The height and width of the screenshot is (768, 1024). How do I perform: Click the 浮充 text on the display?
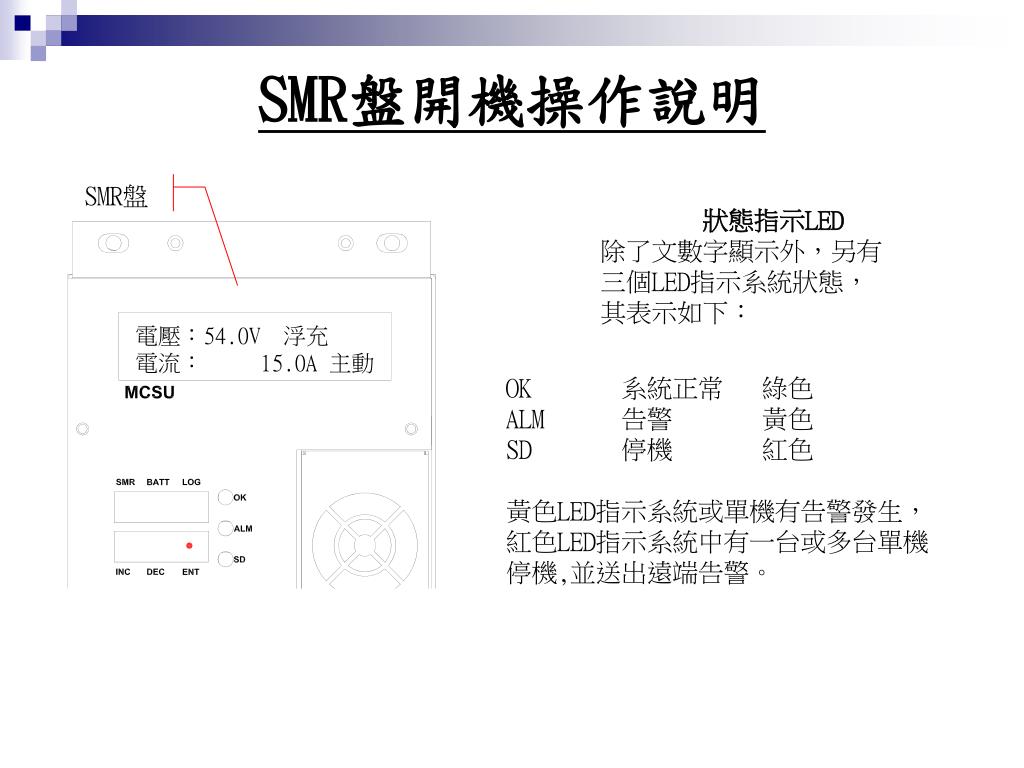306,336
